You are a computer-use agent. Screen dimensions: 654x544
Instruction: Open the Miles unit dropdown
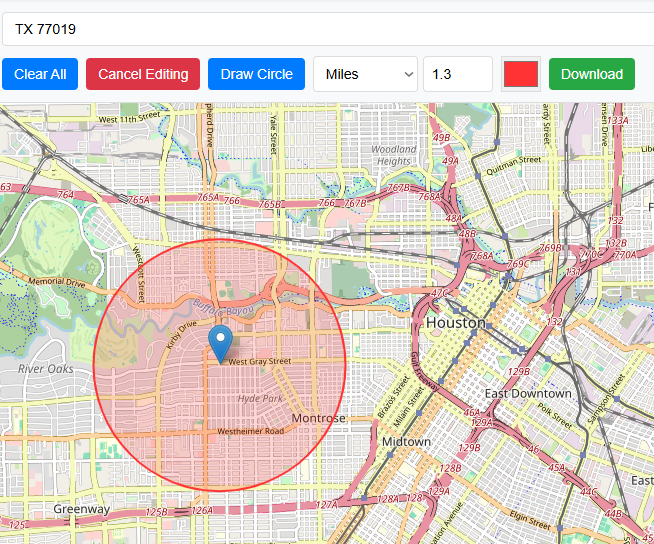point(365,74)
